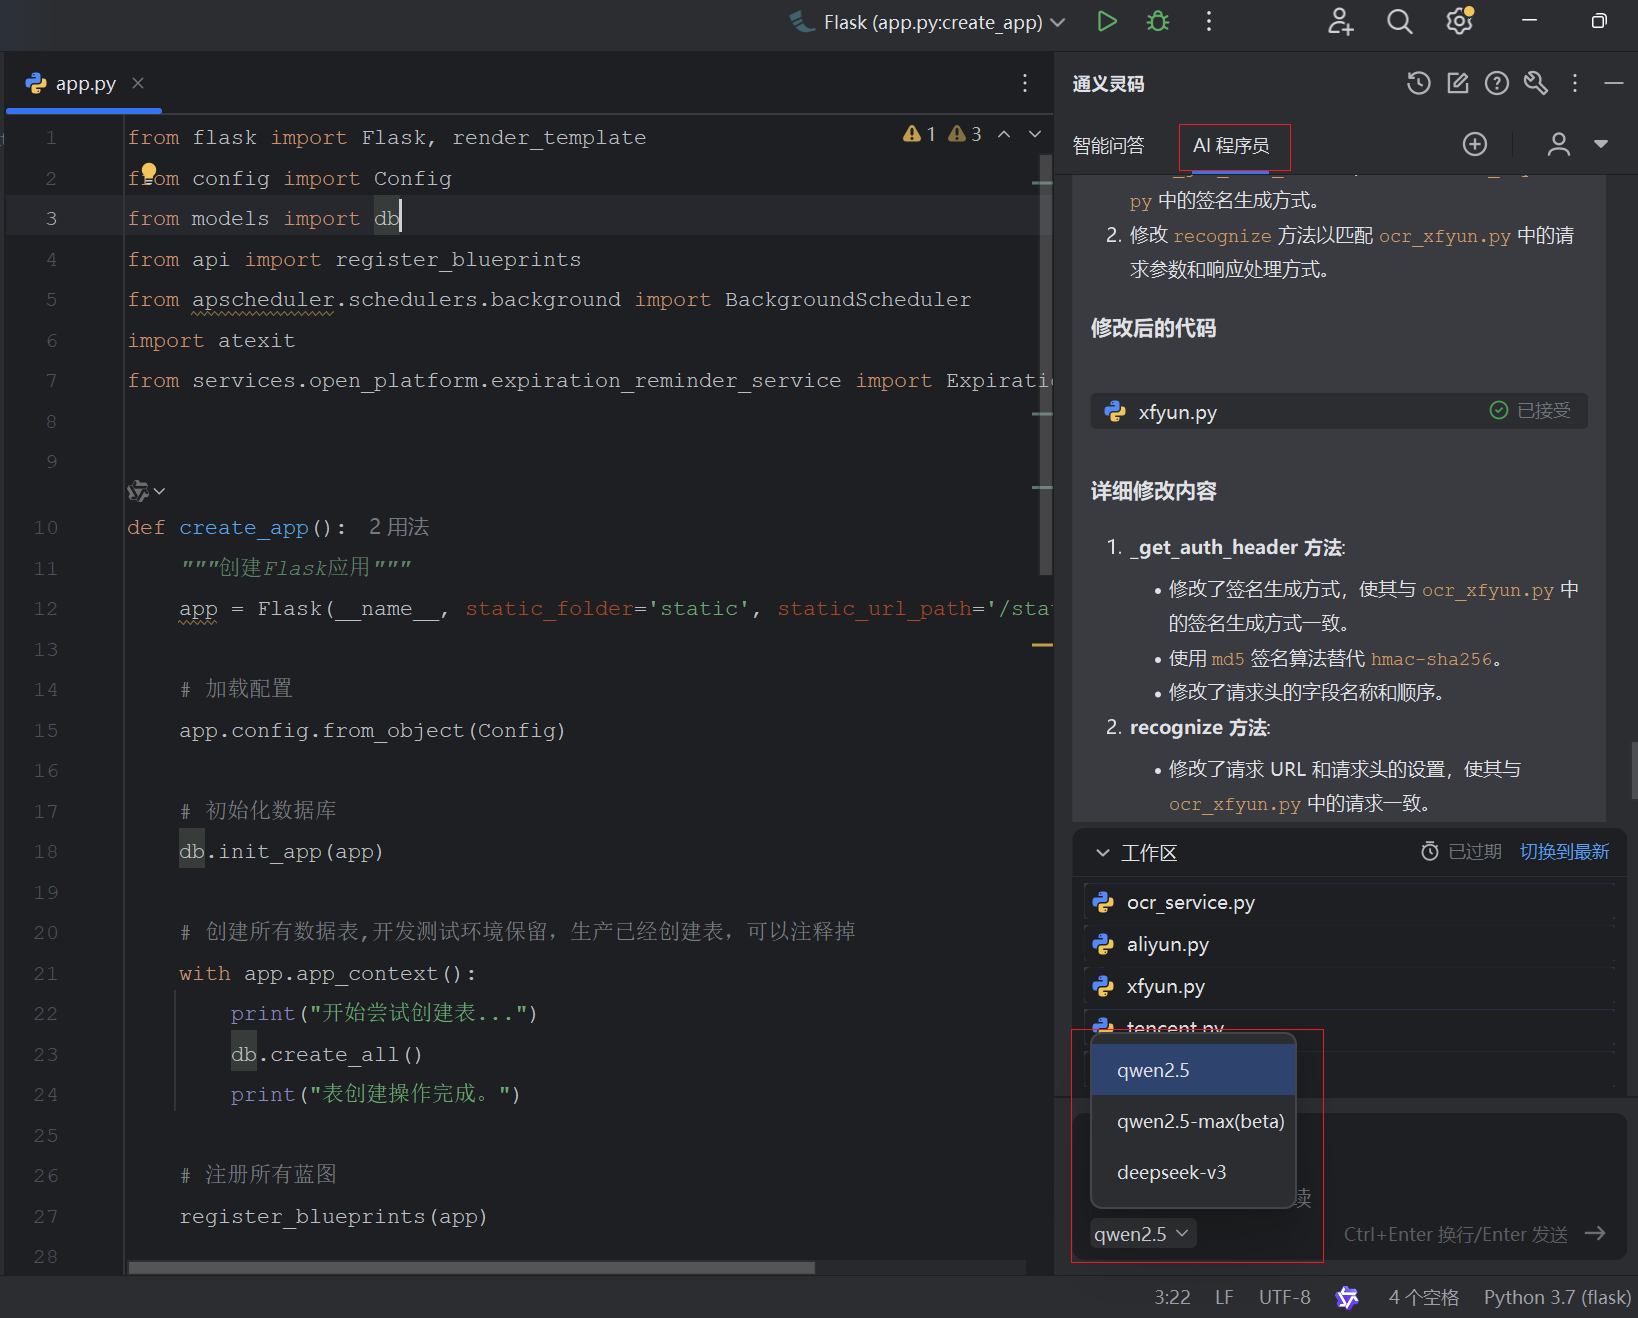This screenshot has width=1638, height=1318.
Task: Click 切换到最新 link in workspace panel
Action: (1564, 851)
